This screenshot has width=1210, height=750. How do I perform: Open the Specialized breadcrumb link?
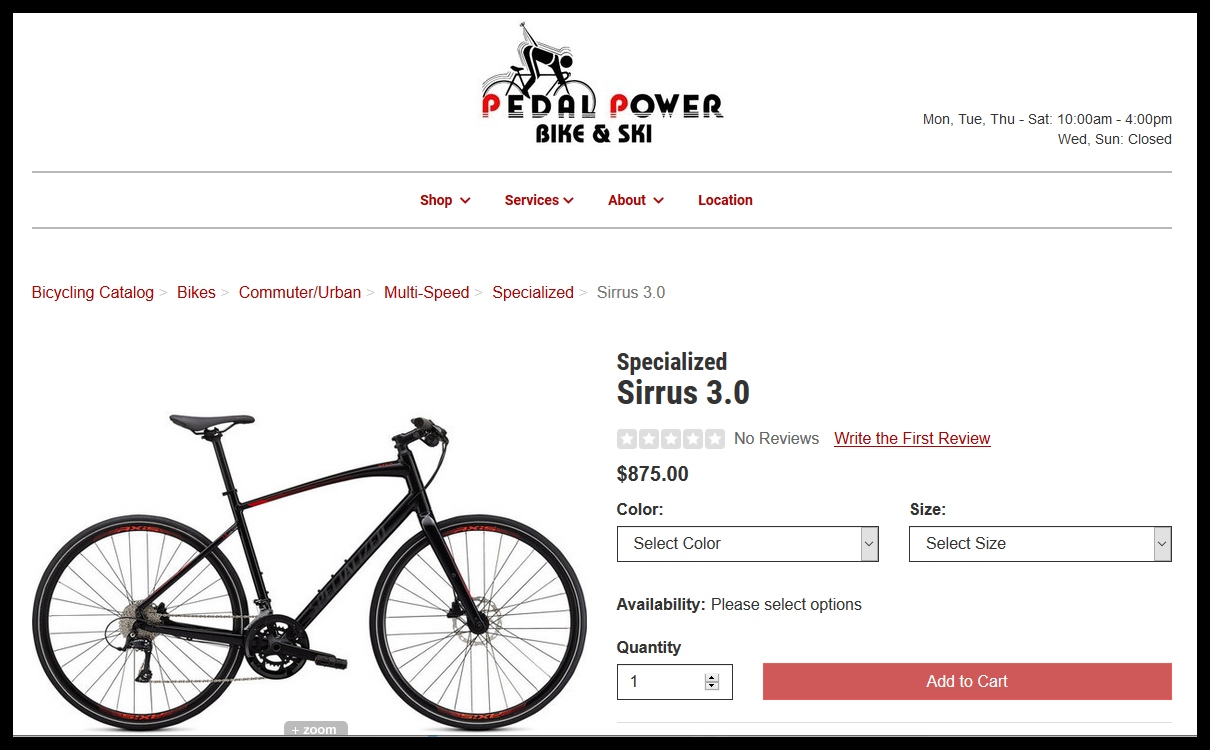coord(533,293)
